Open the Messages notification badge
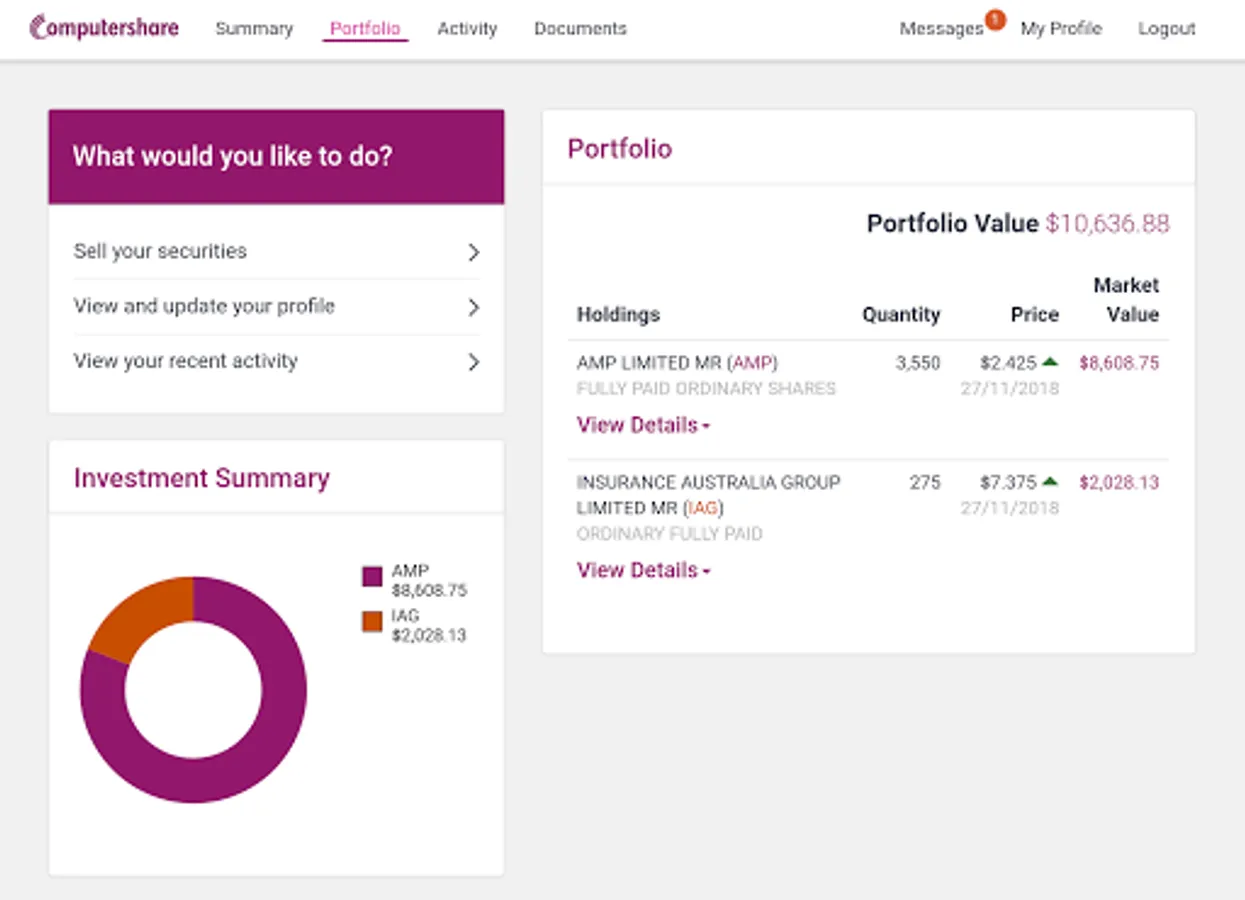 coord(995,19)
